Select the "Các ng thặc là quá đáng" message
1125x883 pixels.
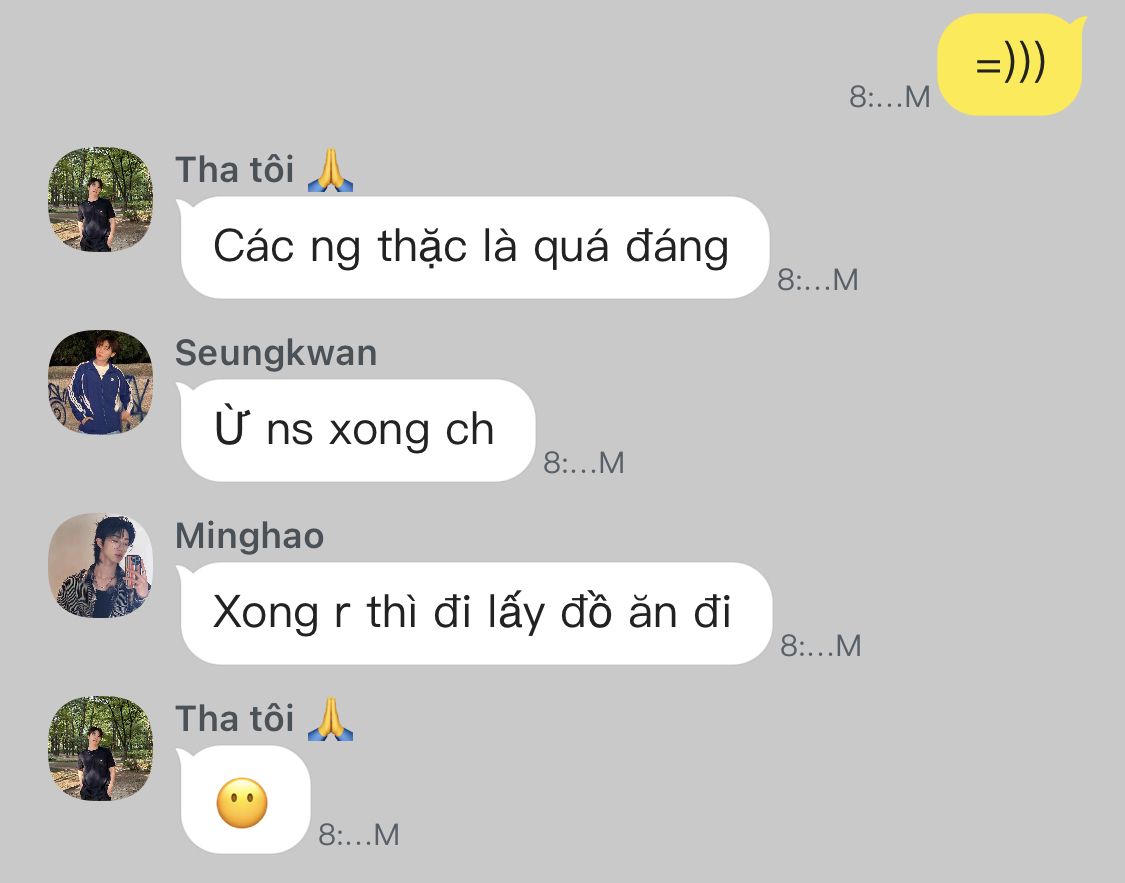[473, 247]
